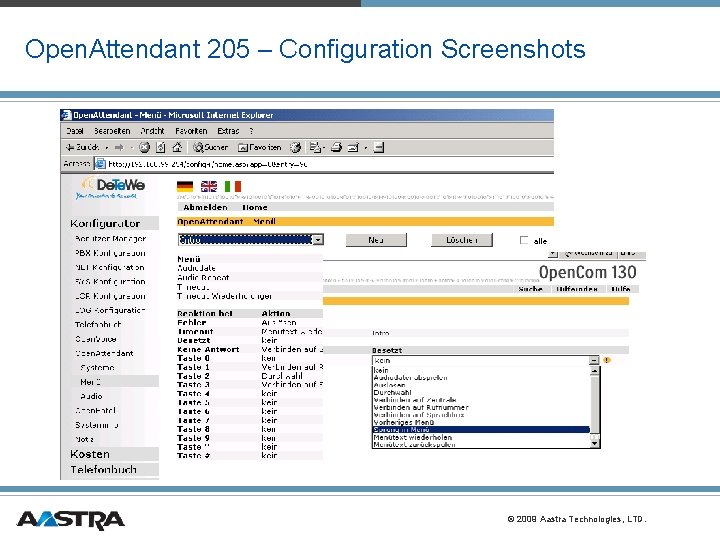The image size is (720, 540).
Task: Open LCR Konfiguration in sidebar
Action: 110,296
